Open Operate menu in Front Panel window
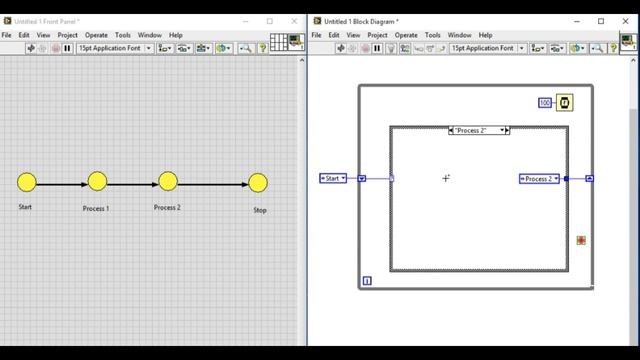 click(x=96, y=35)
